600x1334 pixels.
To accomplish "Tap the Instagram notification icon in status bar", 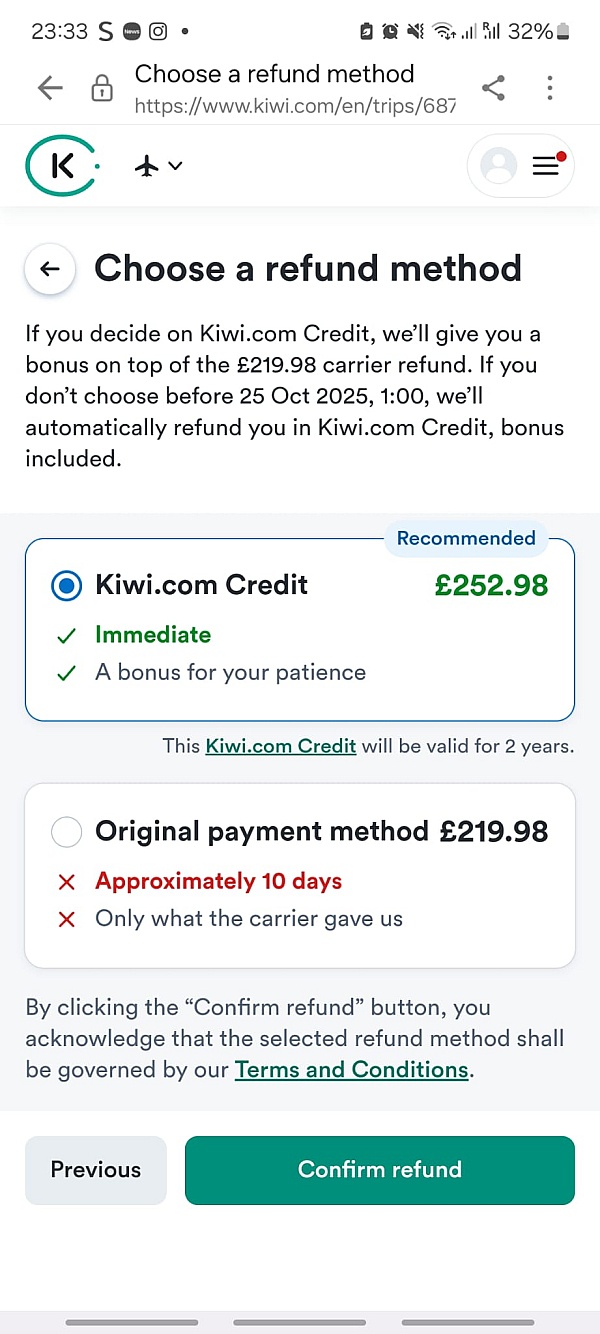I will coord(158,31).
